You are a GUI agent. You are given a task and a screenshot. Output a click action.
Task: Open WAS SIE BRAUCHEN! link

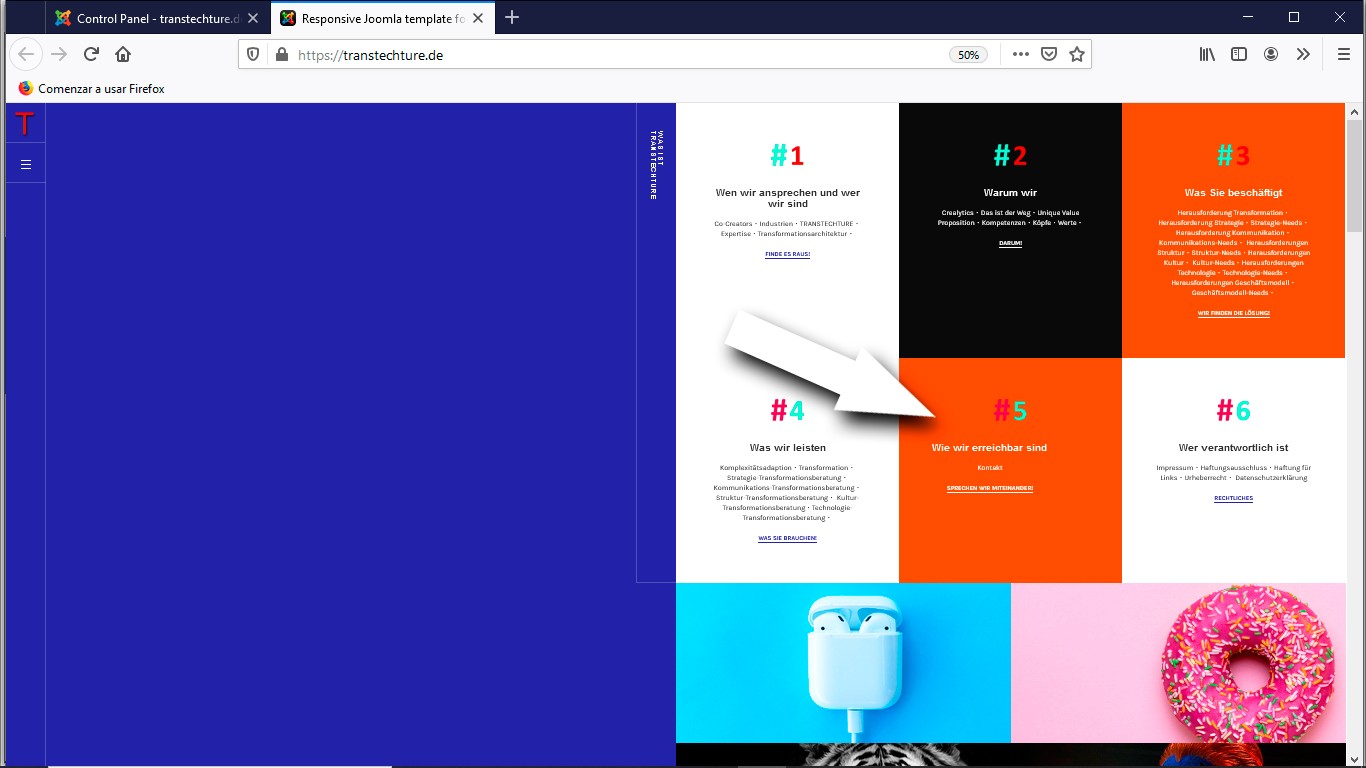click(x=788, y=539)
